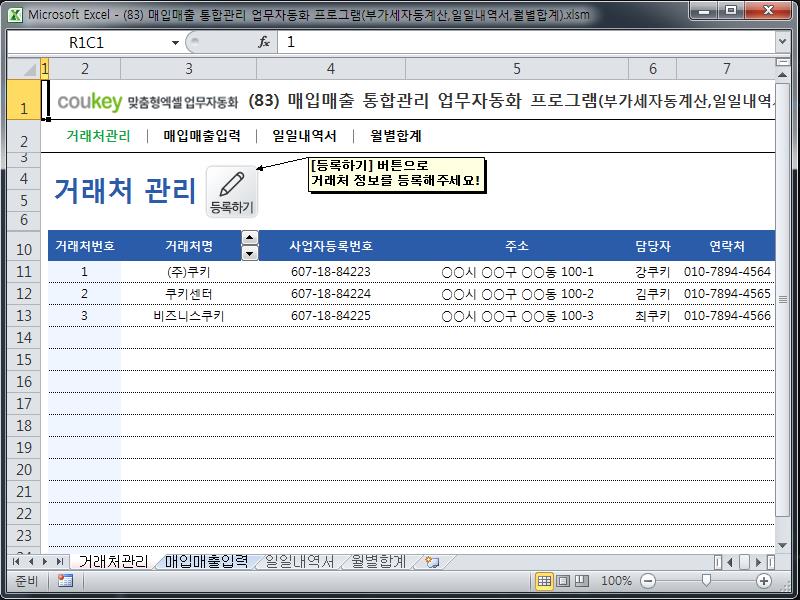Select the 매입매출입력 sheet tab
The width and height of the screenshot is (800, 600).
point(206,562)
